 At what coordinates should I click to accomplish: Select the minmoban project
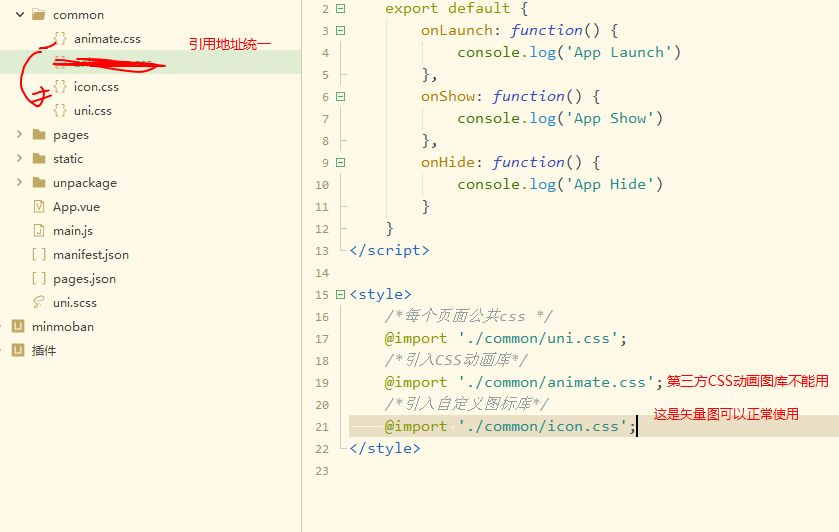pyautogui.click(x=63, y=326)
